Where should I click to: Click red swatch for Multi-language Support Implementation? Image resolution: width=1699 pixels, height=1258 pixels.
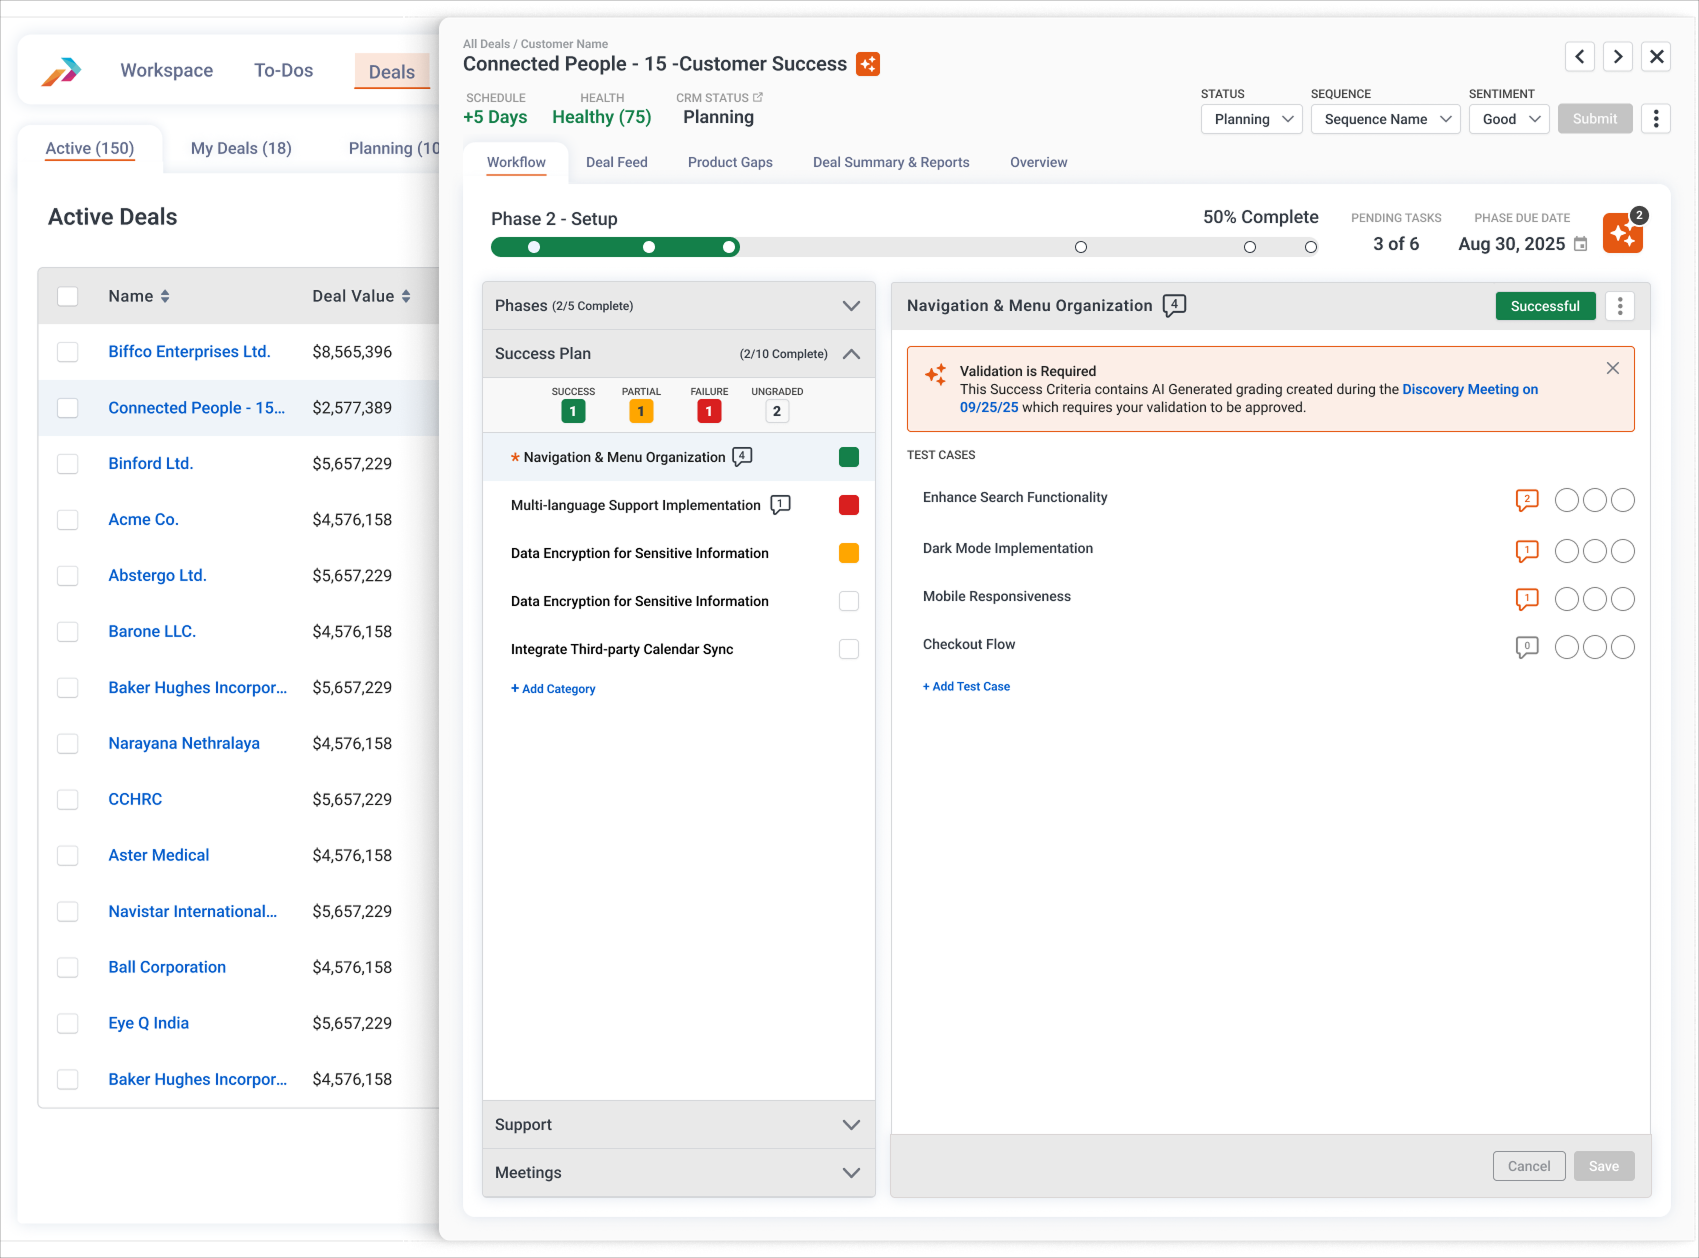[x=849, y=505]
